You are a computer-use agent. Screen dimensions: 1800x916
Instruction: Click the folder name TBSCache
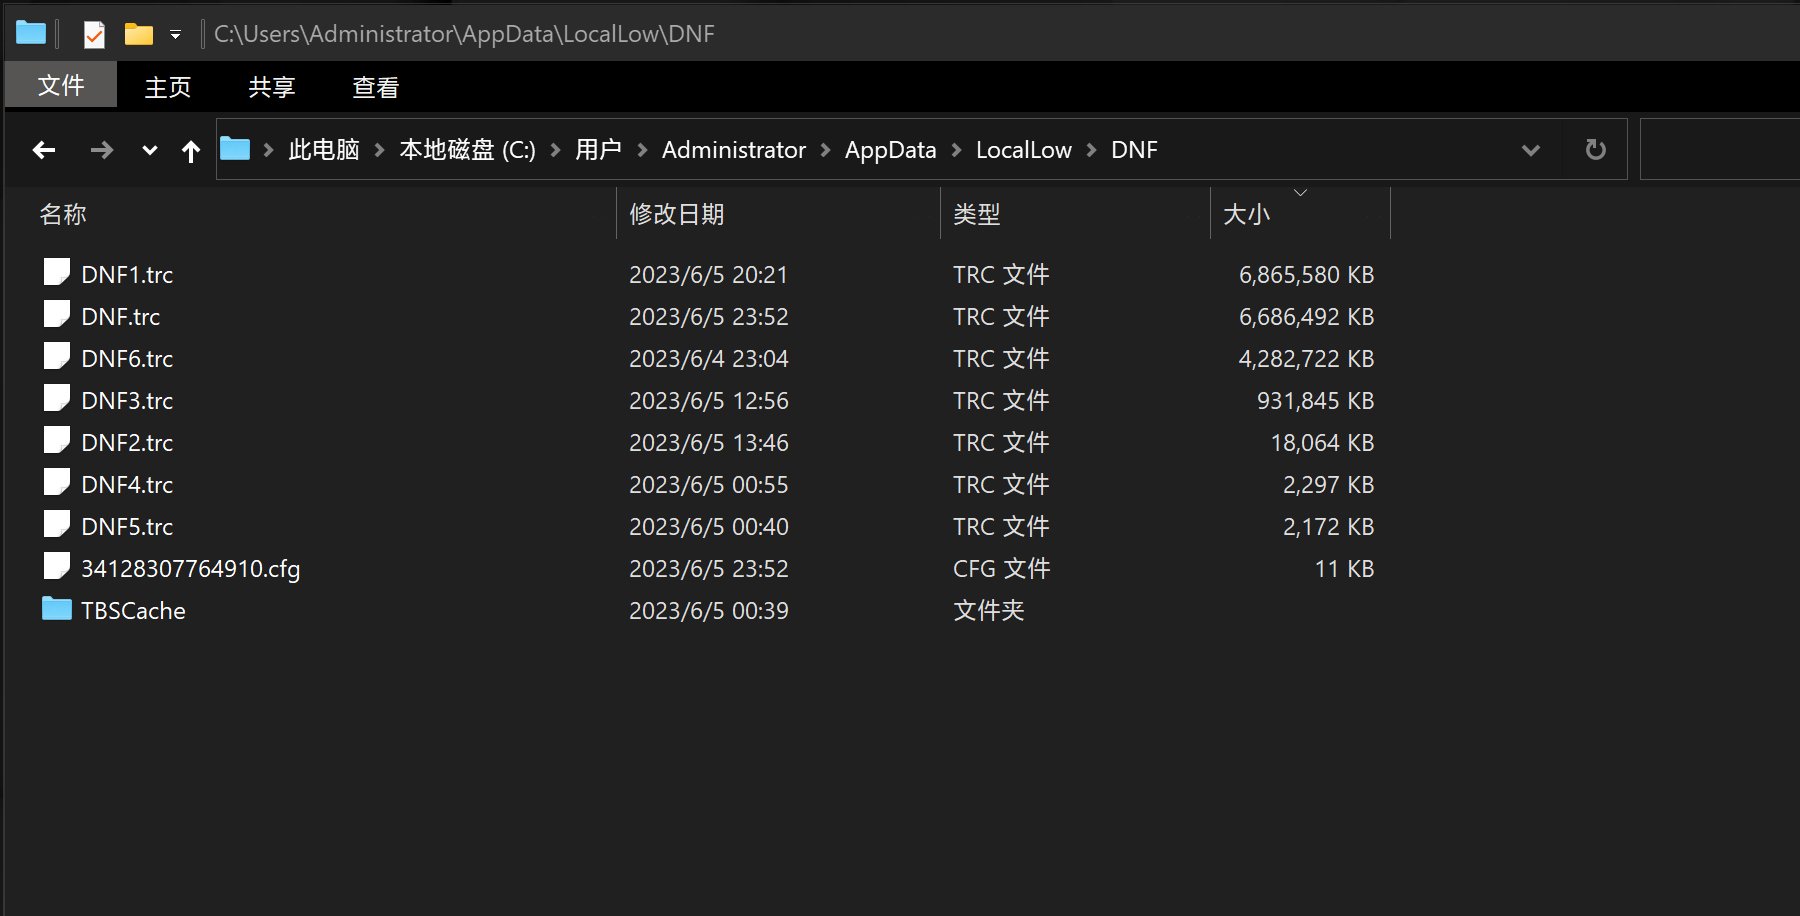coord(133,611)
